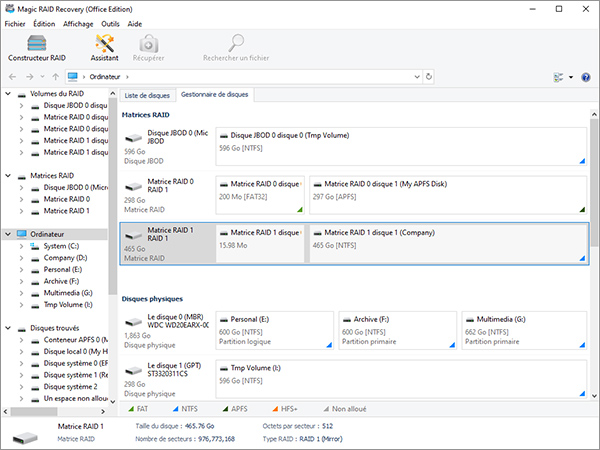Collapse the Disques trouvés node

tap(8, 328)
